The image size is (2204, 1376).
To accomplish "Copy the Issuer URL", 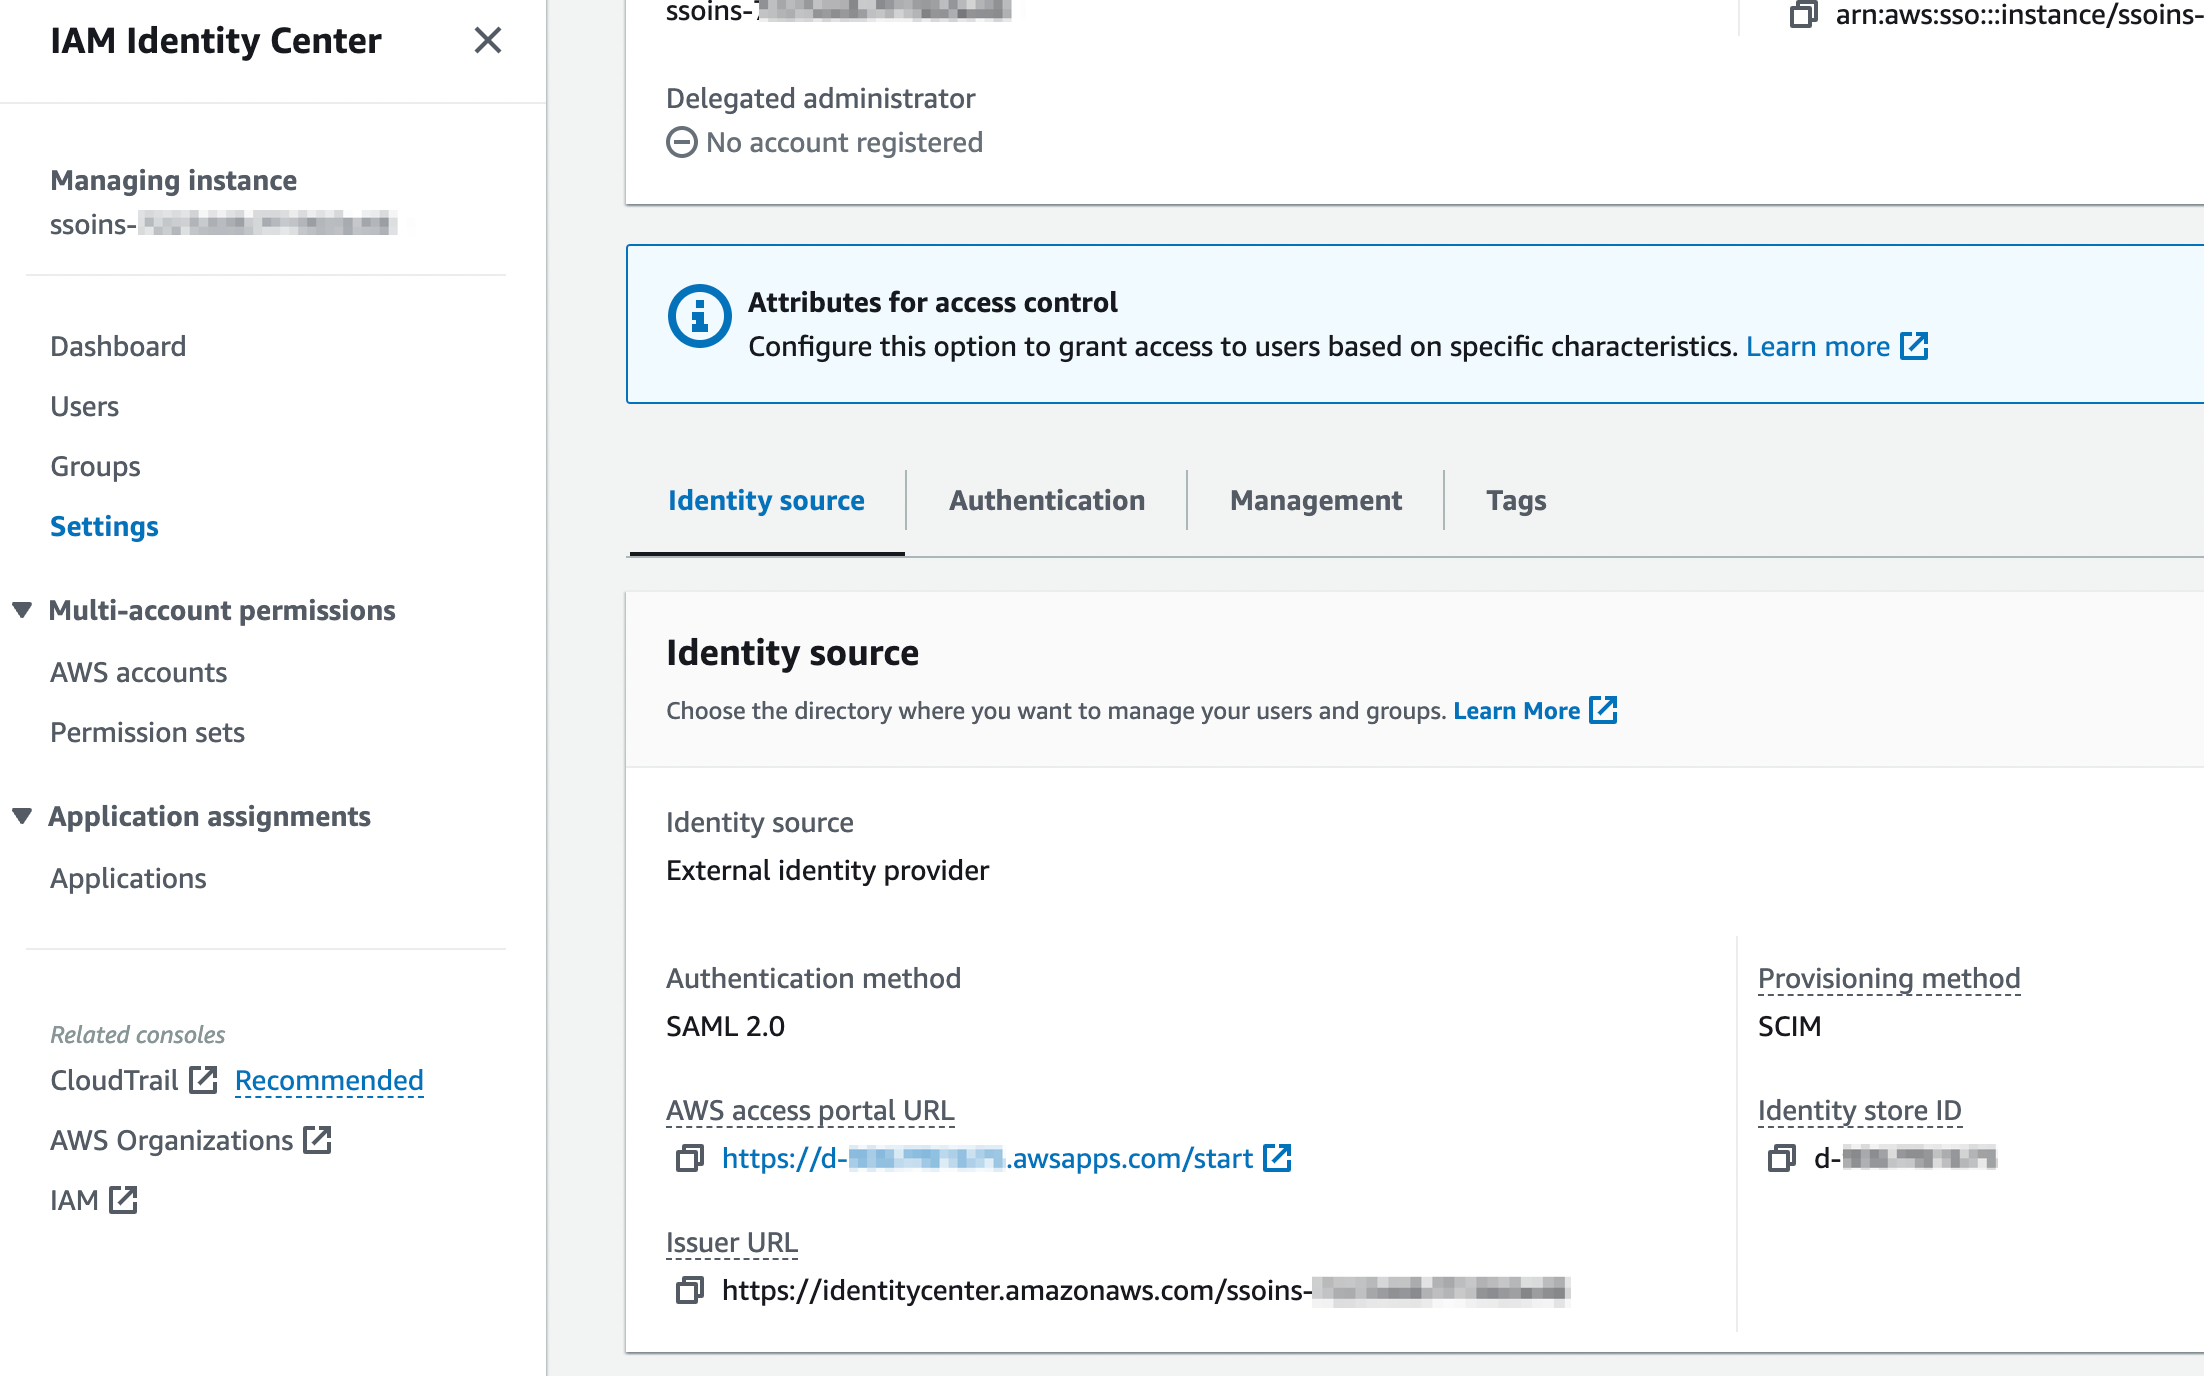I will [690, 1291].
